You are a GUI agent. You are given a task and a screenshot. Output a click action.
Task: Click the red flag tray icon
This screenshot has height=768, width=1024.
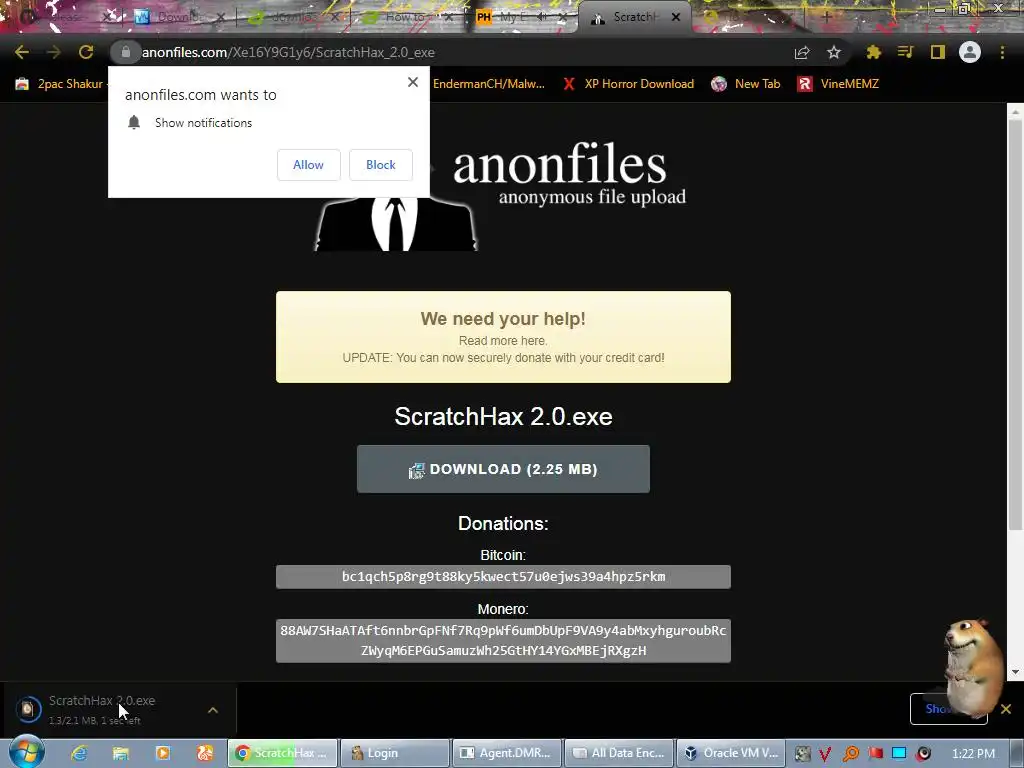pyautogui.click(x=875, y=754)
